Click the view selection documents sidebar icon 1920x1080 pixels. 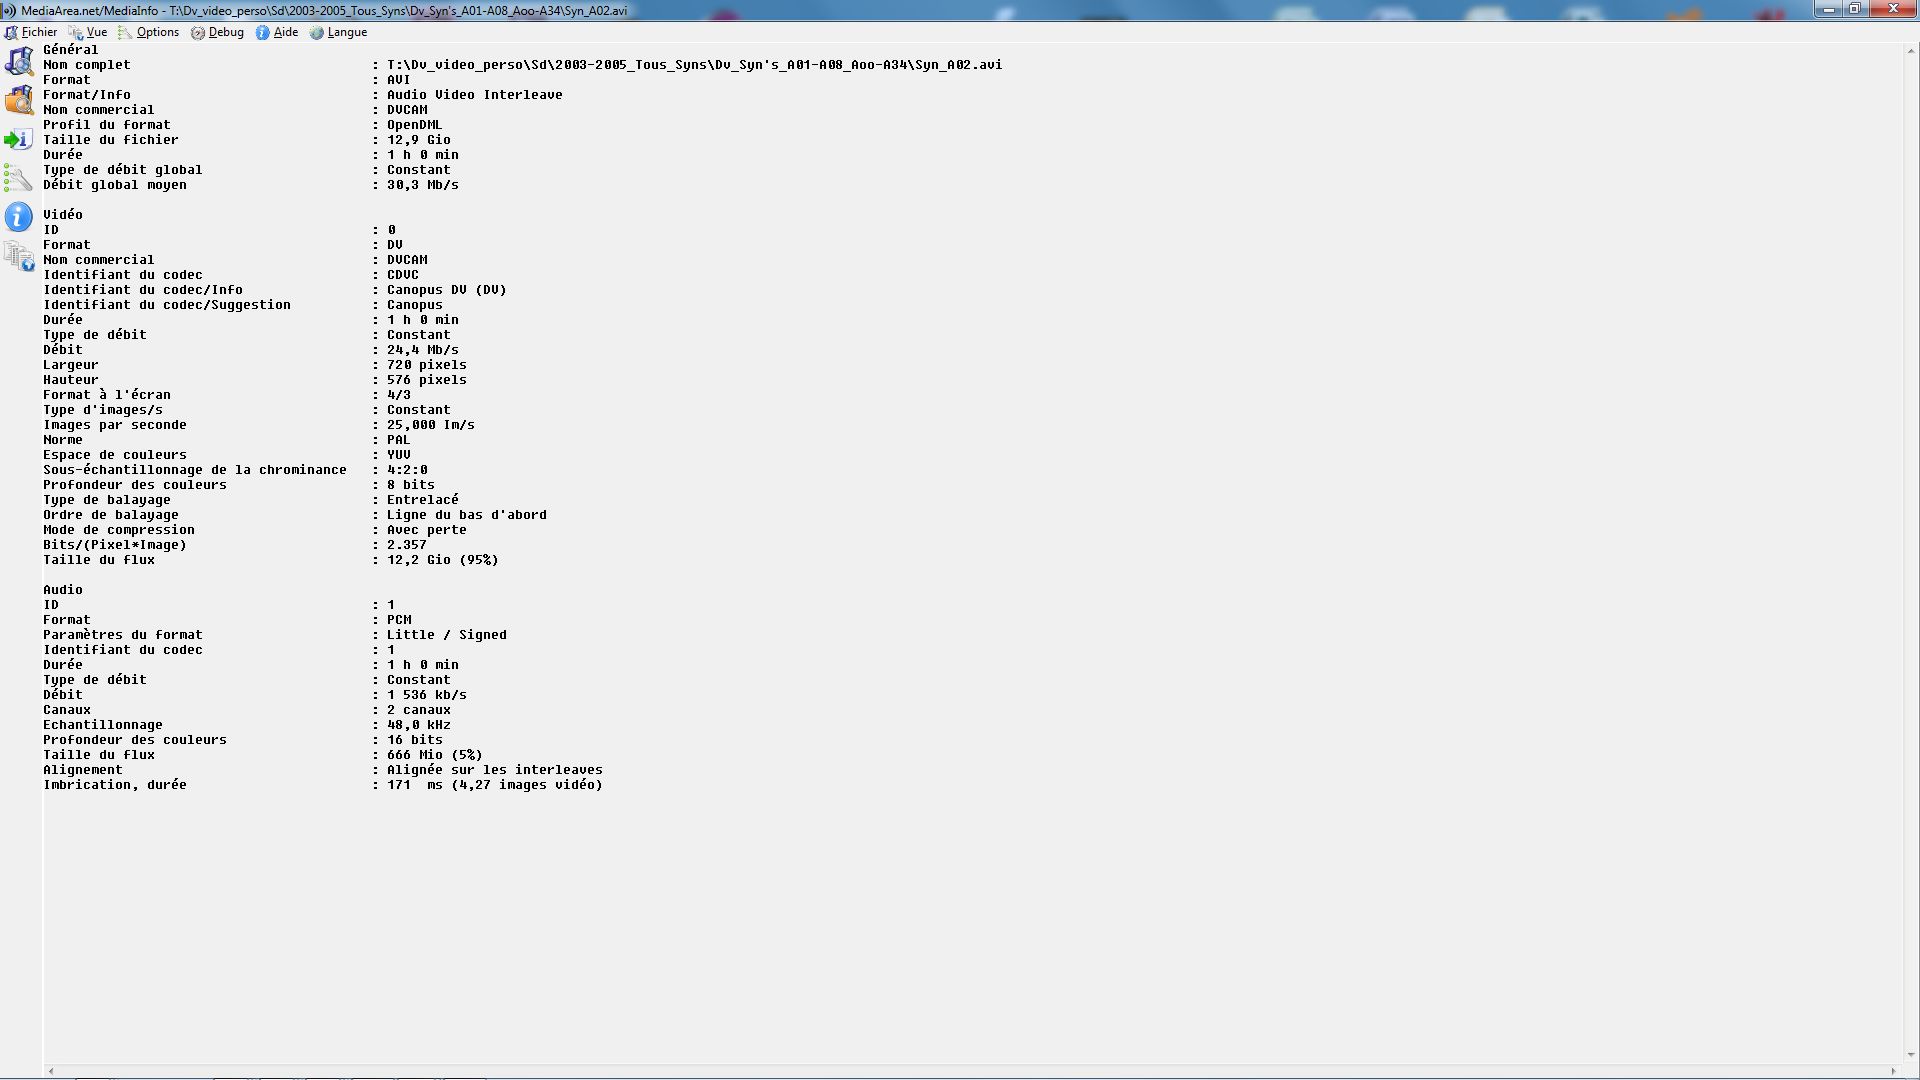19,256
